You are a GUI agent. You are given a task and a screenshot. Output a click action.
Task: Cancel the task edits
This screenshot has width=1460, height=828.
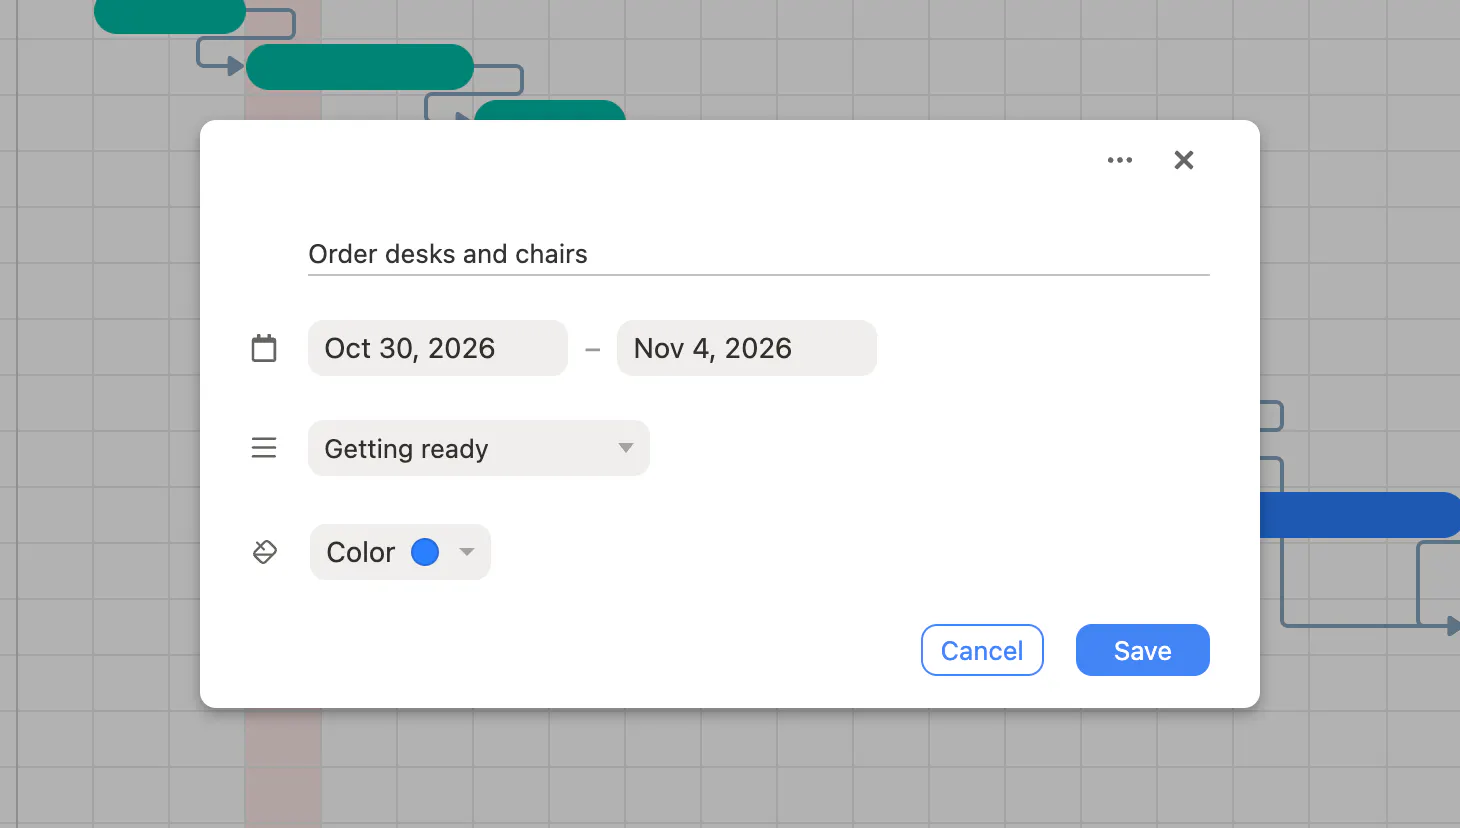[982, 650]
